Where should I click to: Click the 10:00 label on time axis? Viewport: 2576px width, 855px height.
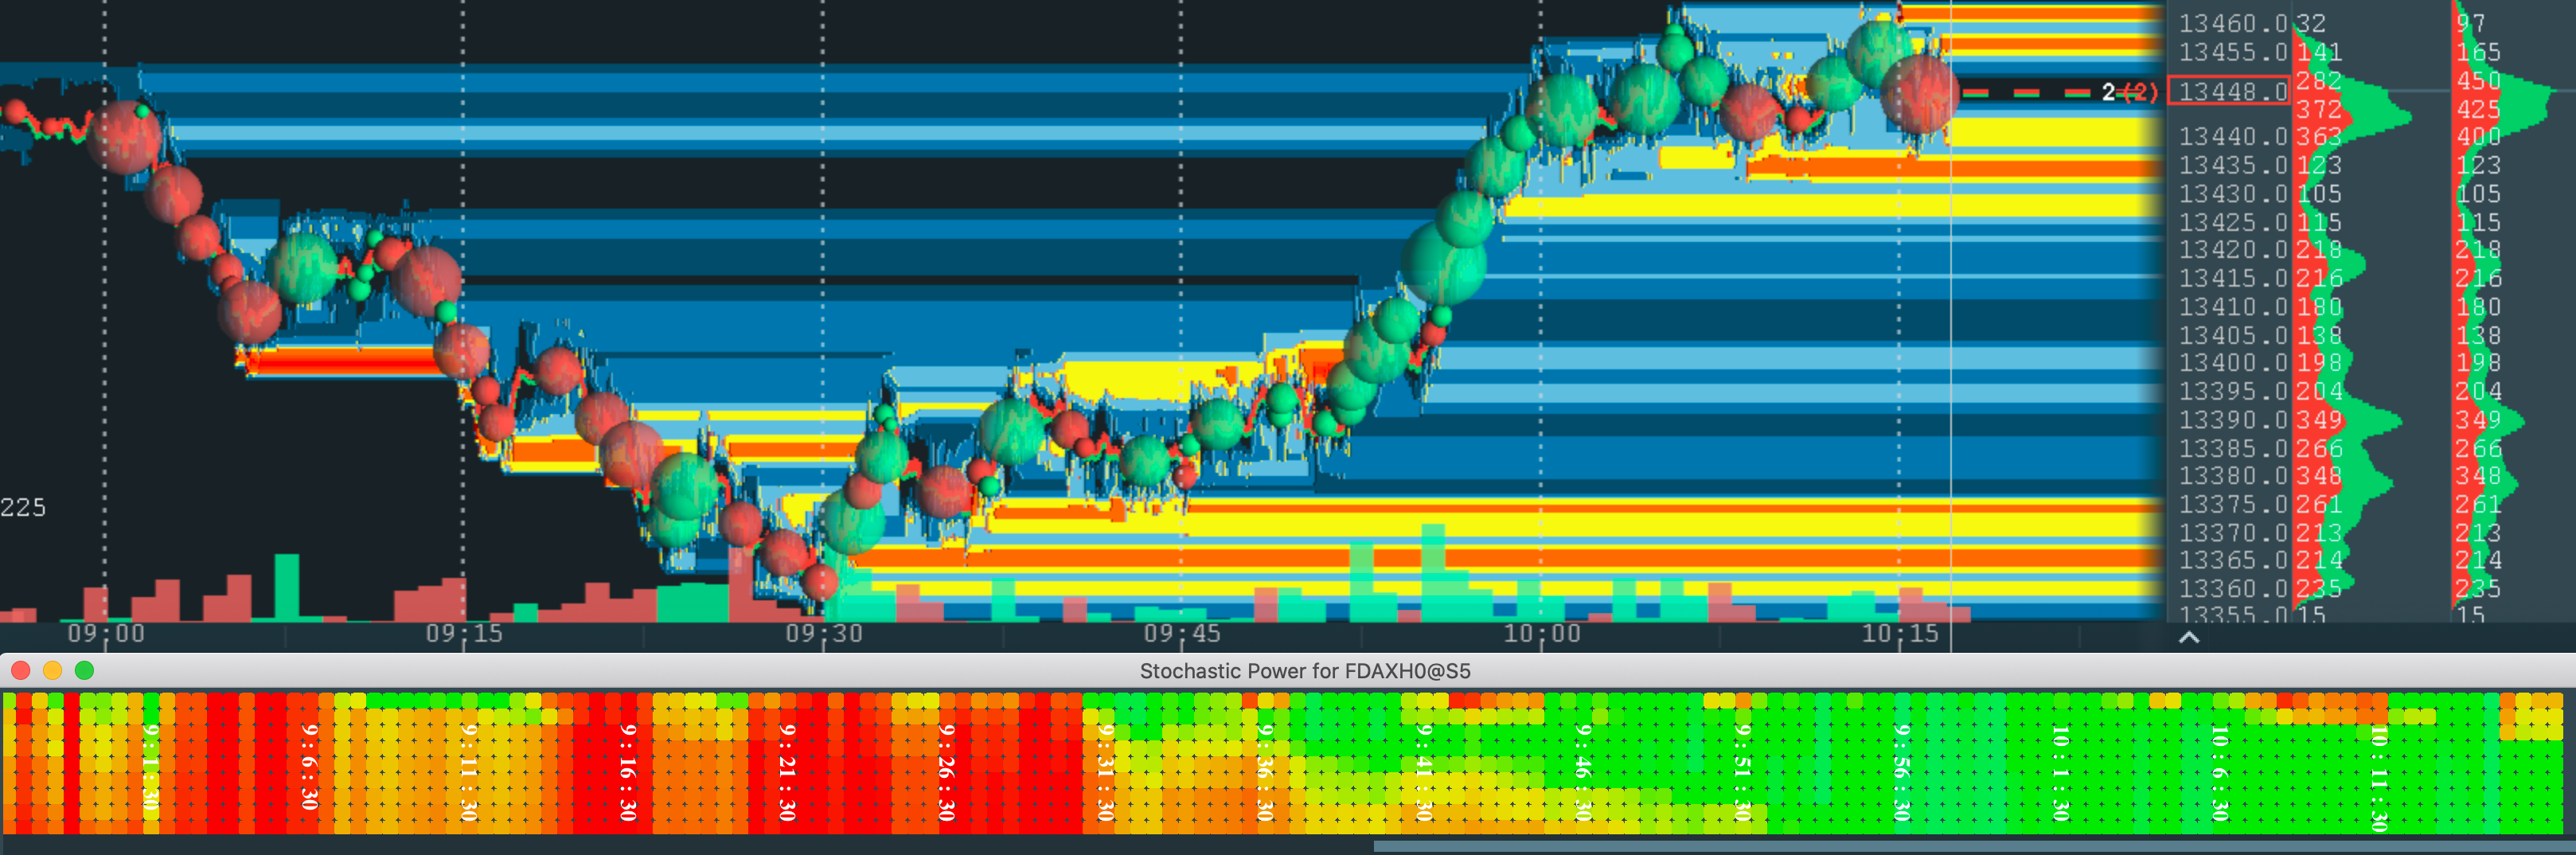click(x=1541, y=634)
